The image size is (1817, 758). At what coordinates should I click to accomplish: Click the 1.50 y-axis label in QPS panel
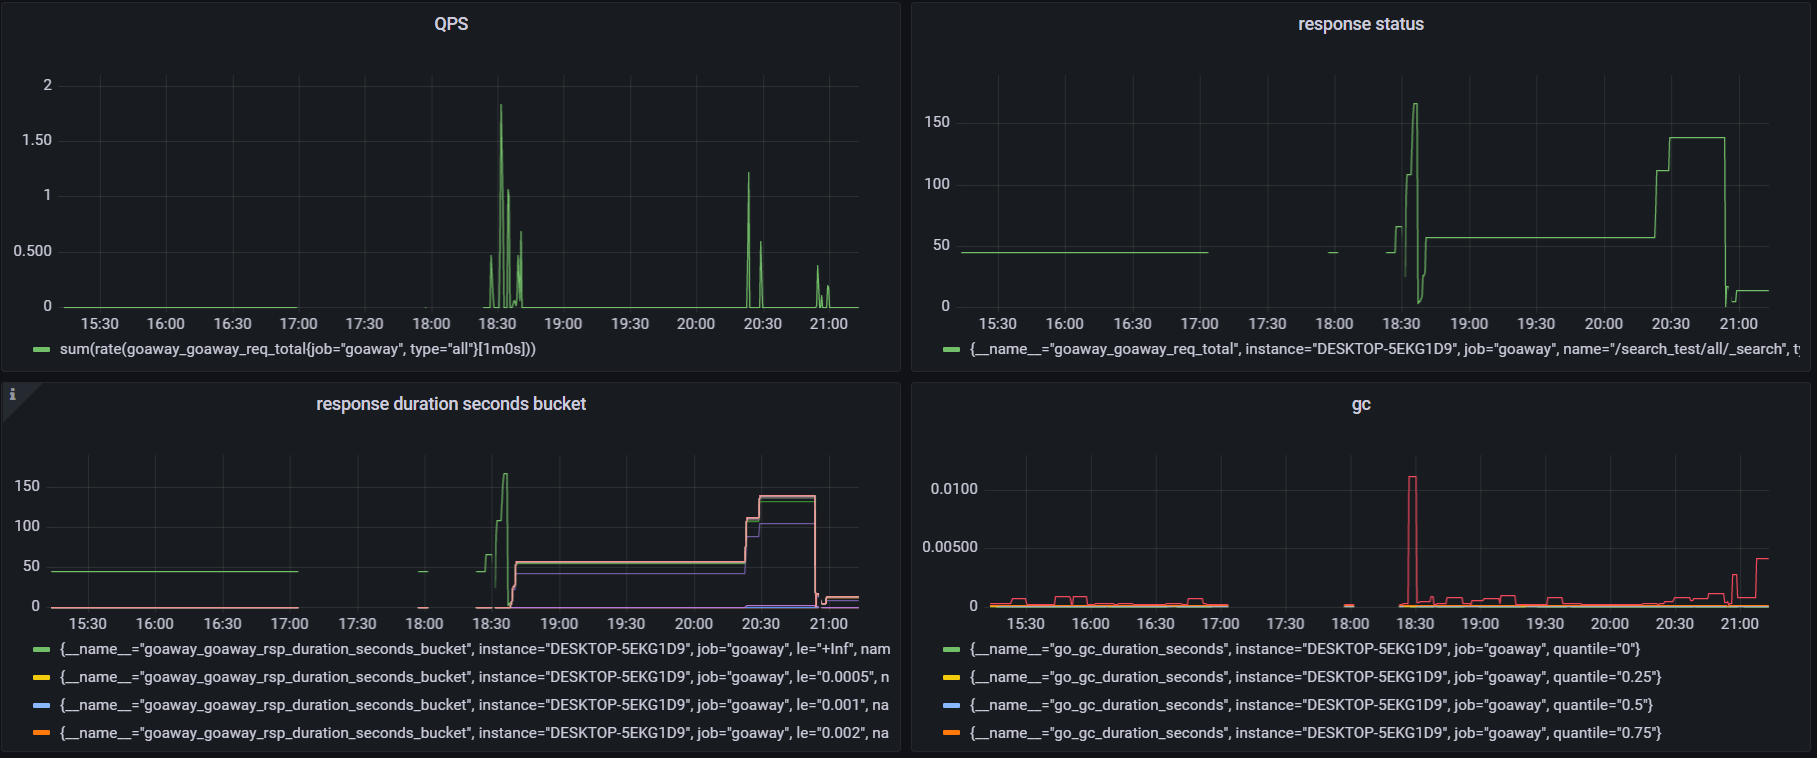(x=37, y=140)
